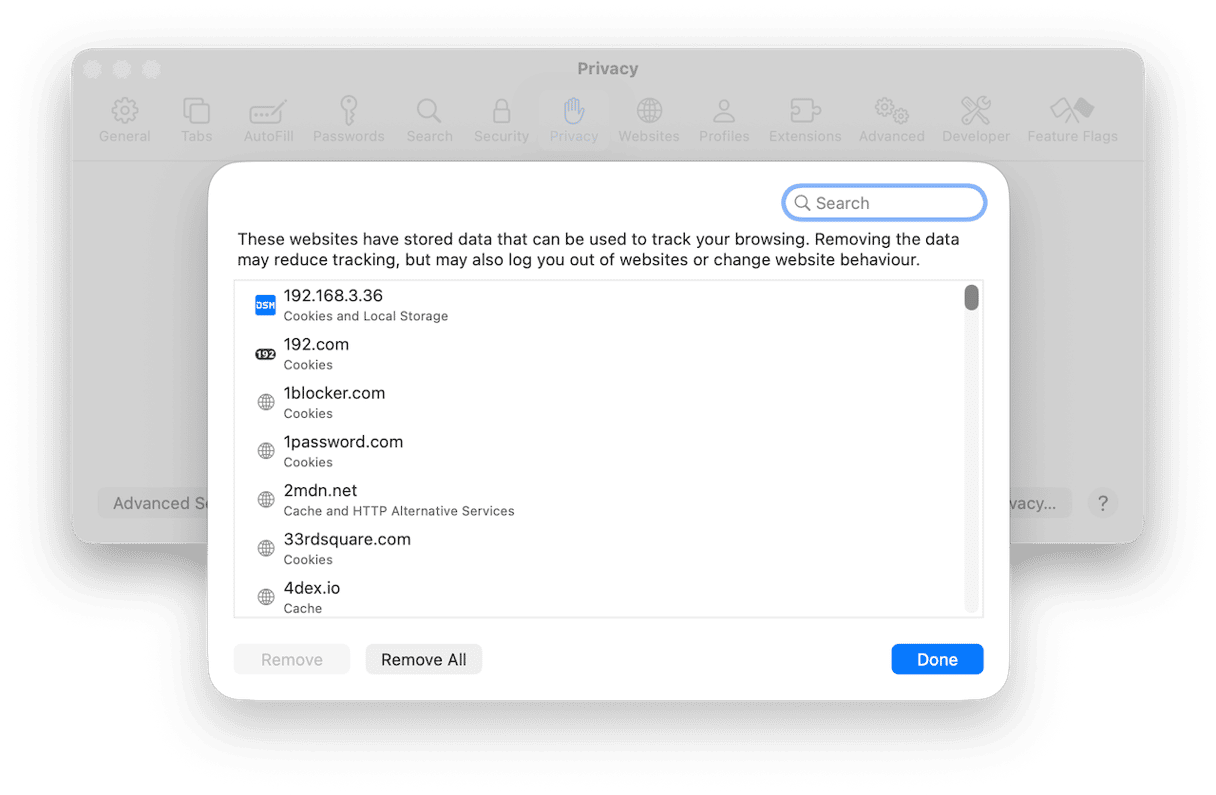Open the General settings gear icon

[124, 111]
